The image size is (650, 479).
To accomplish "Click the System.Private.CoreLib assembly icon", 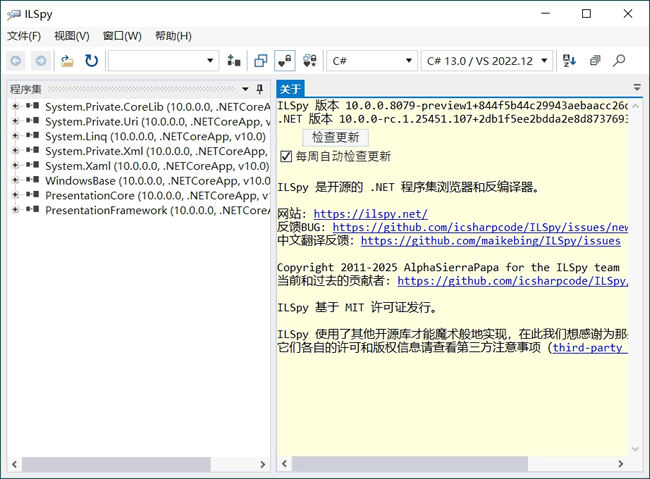I will (x=33, y=106).
